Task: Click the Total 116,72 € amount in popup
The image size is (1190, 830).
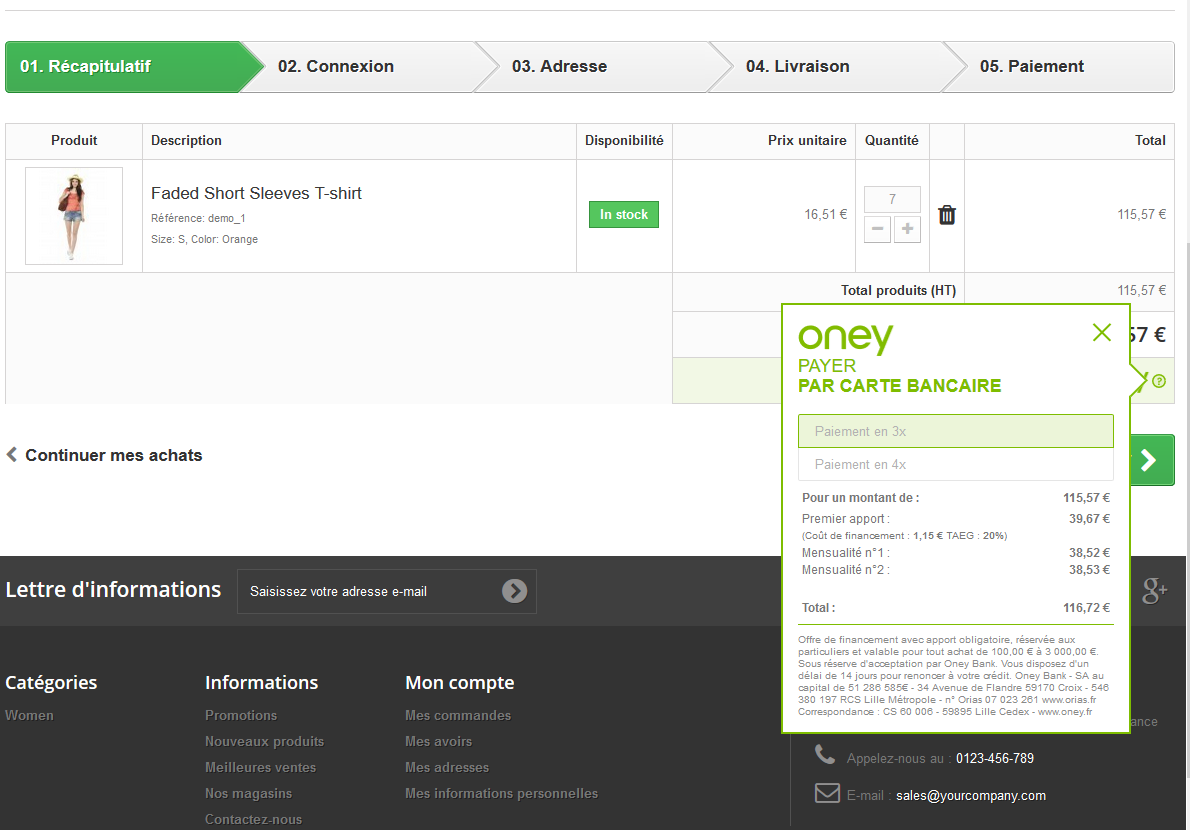Action: [x=1086, y=608]
